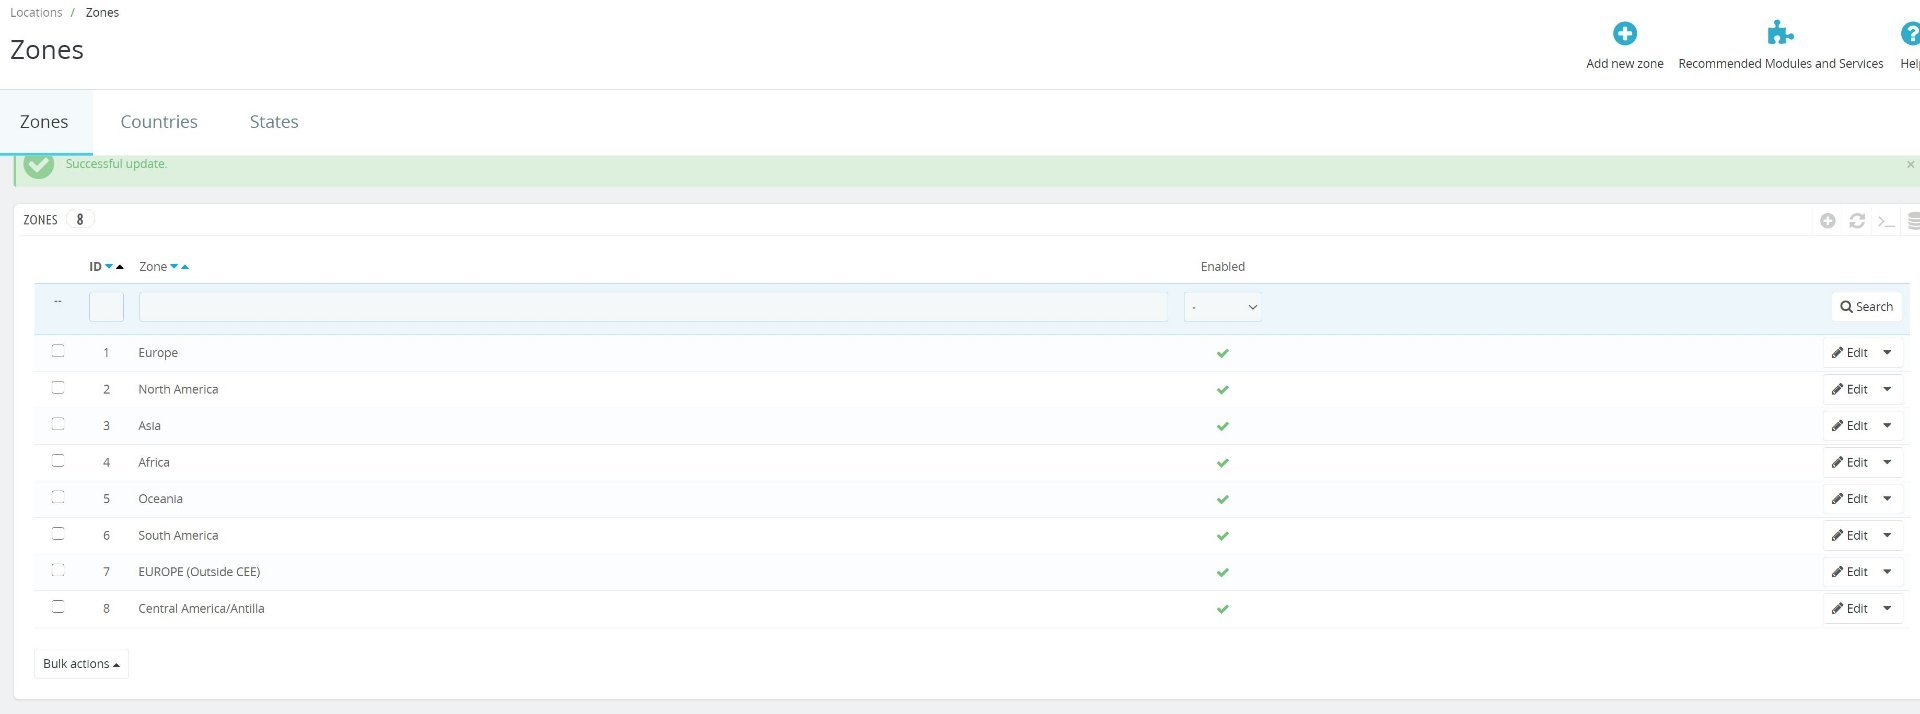Tick EUROPE (Outside CEE) row checkbox

[58, 570]
